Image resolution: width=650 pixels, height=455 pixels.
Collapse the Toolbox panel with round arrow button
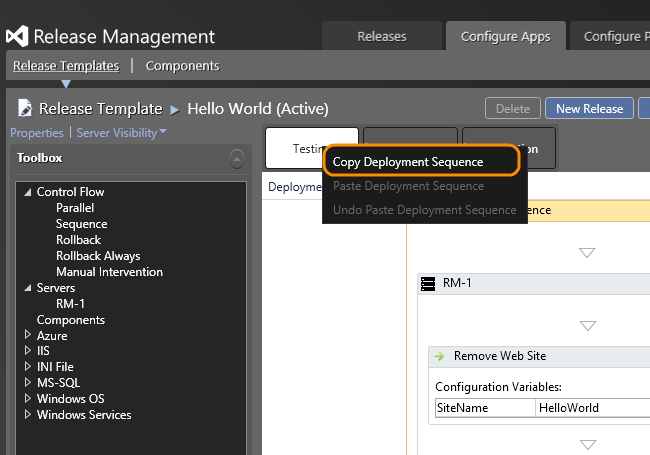(237, 159)
